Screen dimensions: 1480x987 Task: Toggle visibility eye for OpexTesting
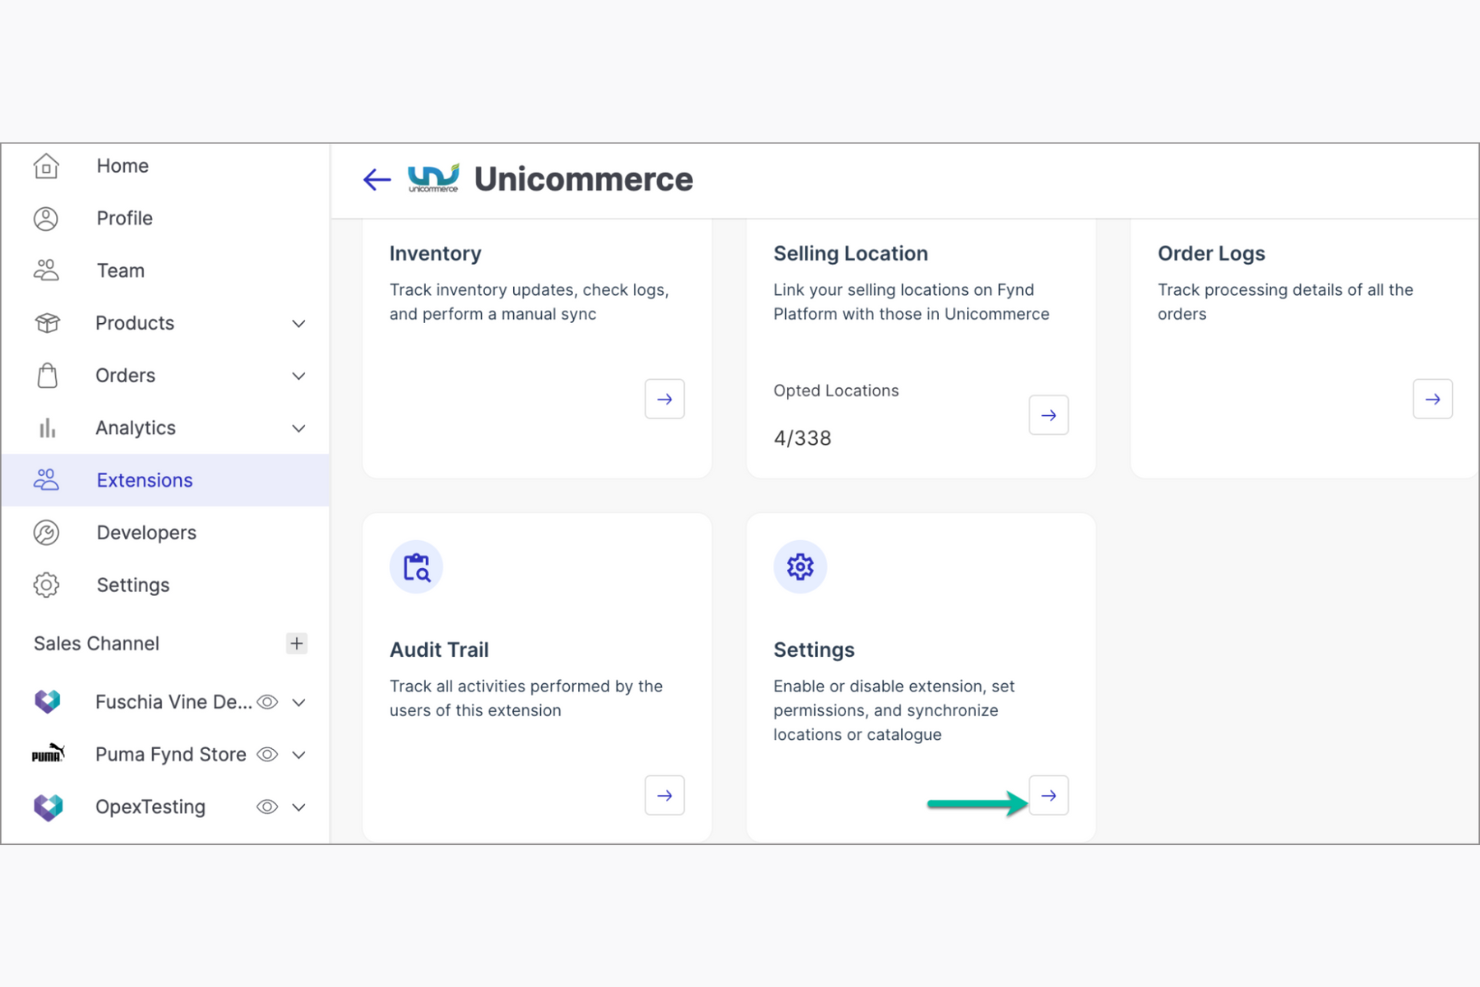[267, 807]
